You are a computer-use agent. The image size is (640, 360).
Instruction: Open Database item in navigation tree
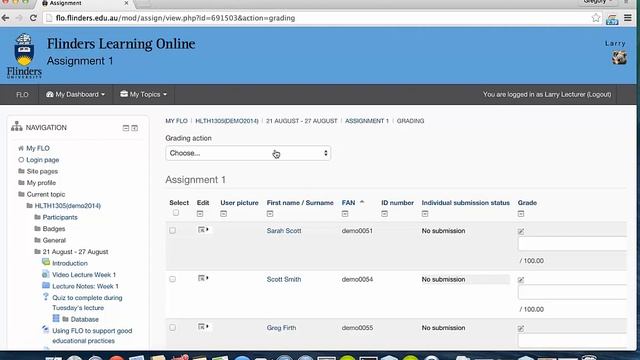(x=84, y=319)
